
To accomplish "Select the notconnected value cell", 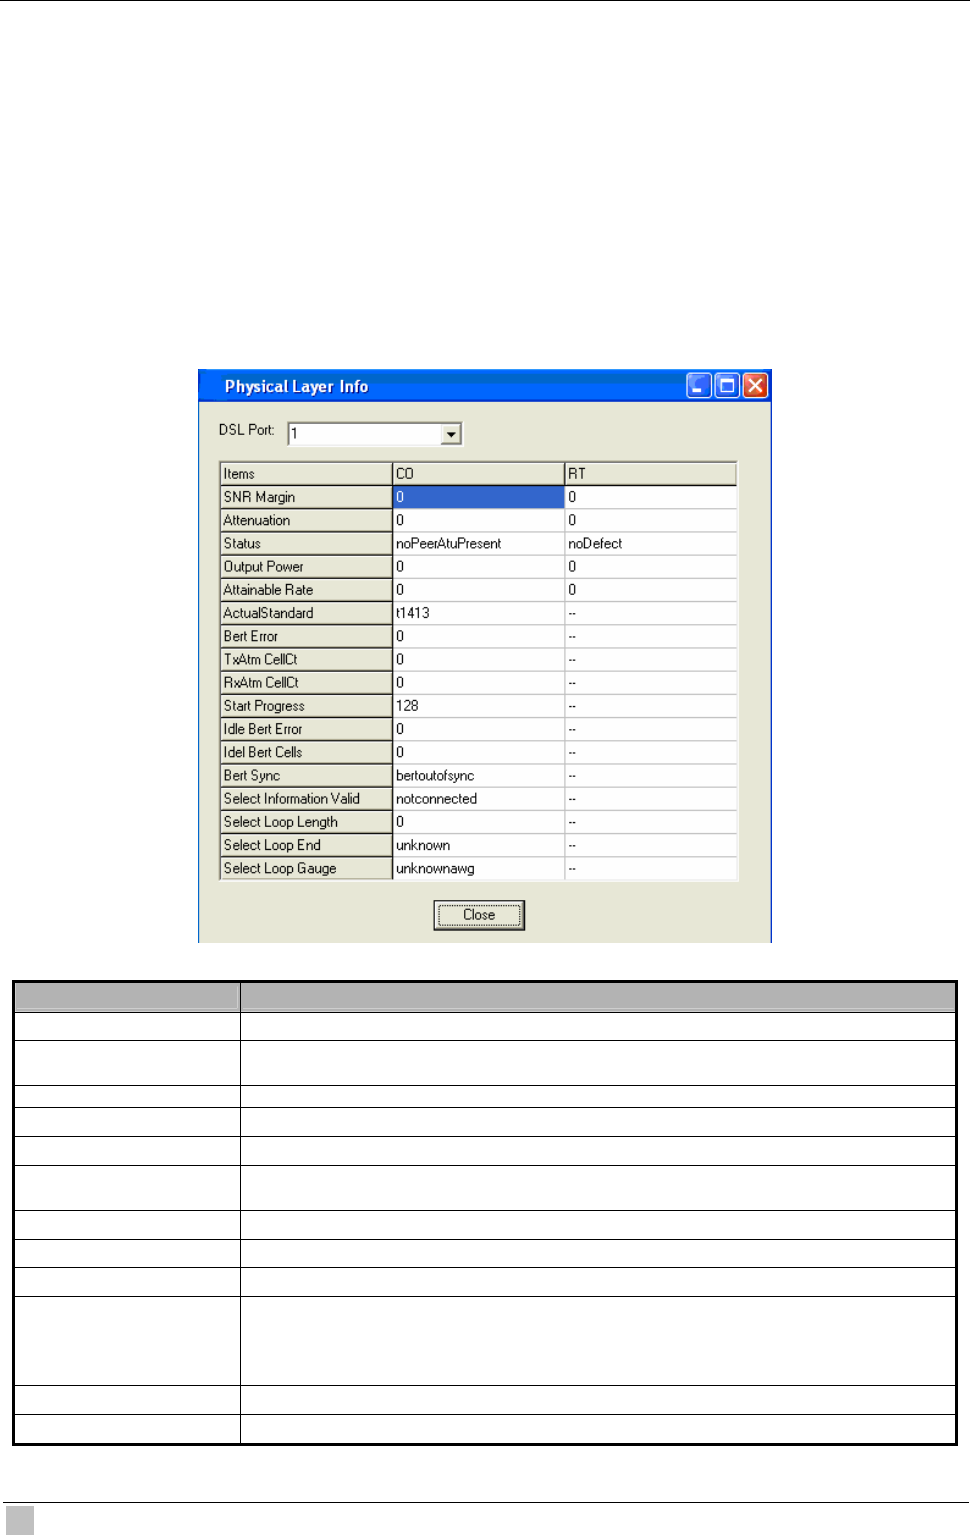I will click(x=478, y=798).
